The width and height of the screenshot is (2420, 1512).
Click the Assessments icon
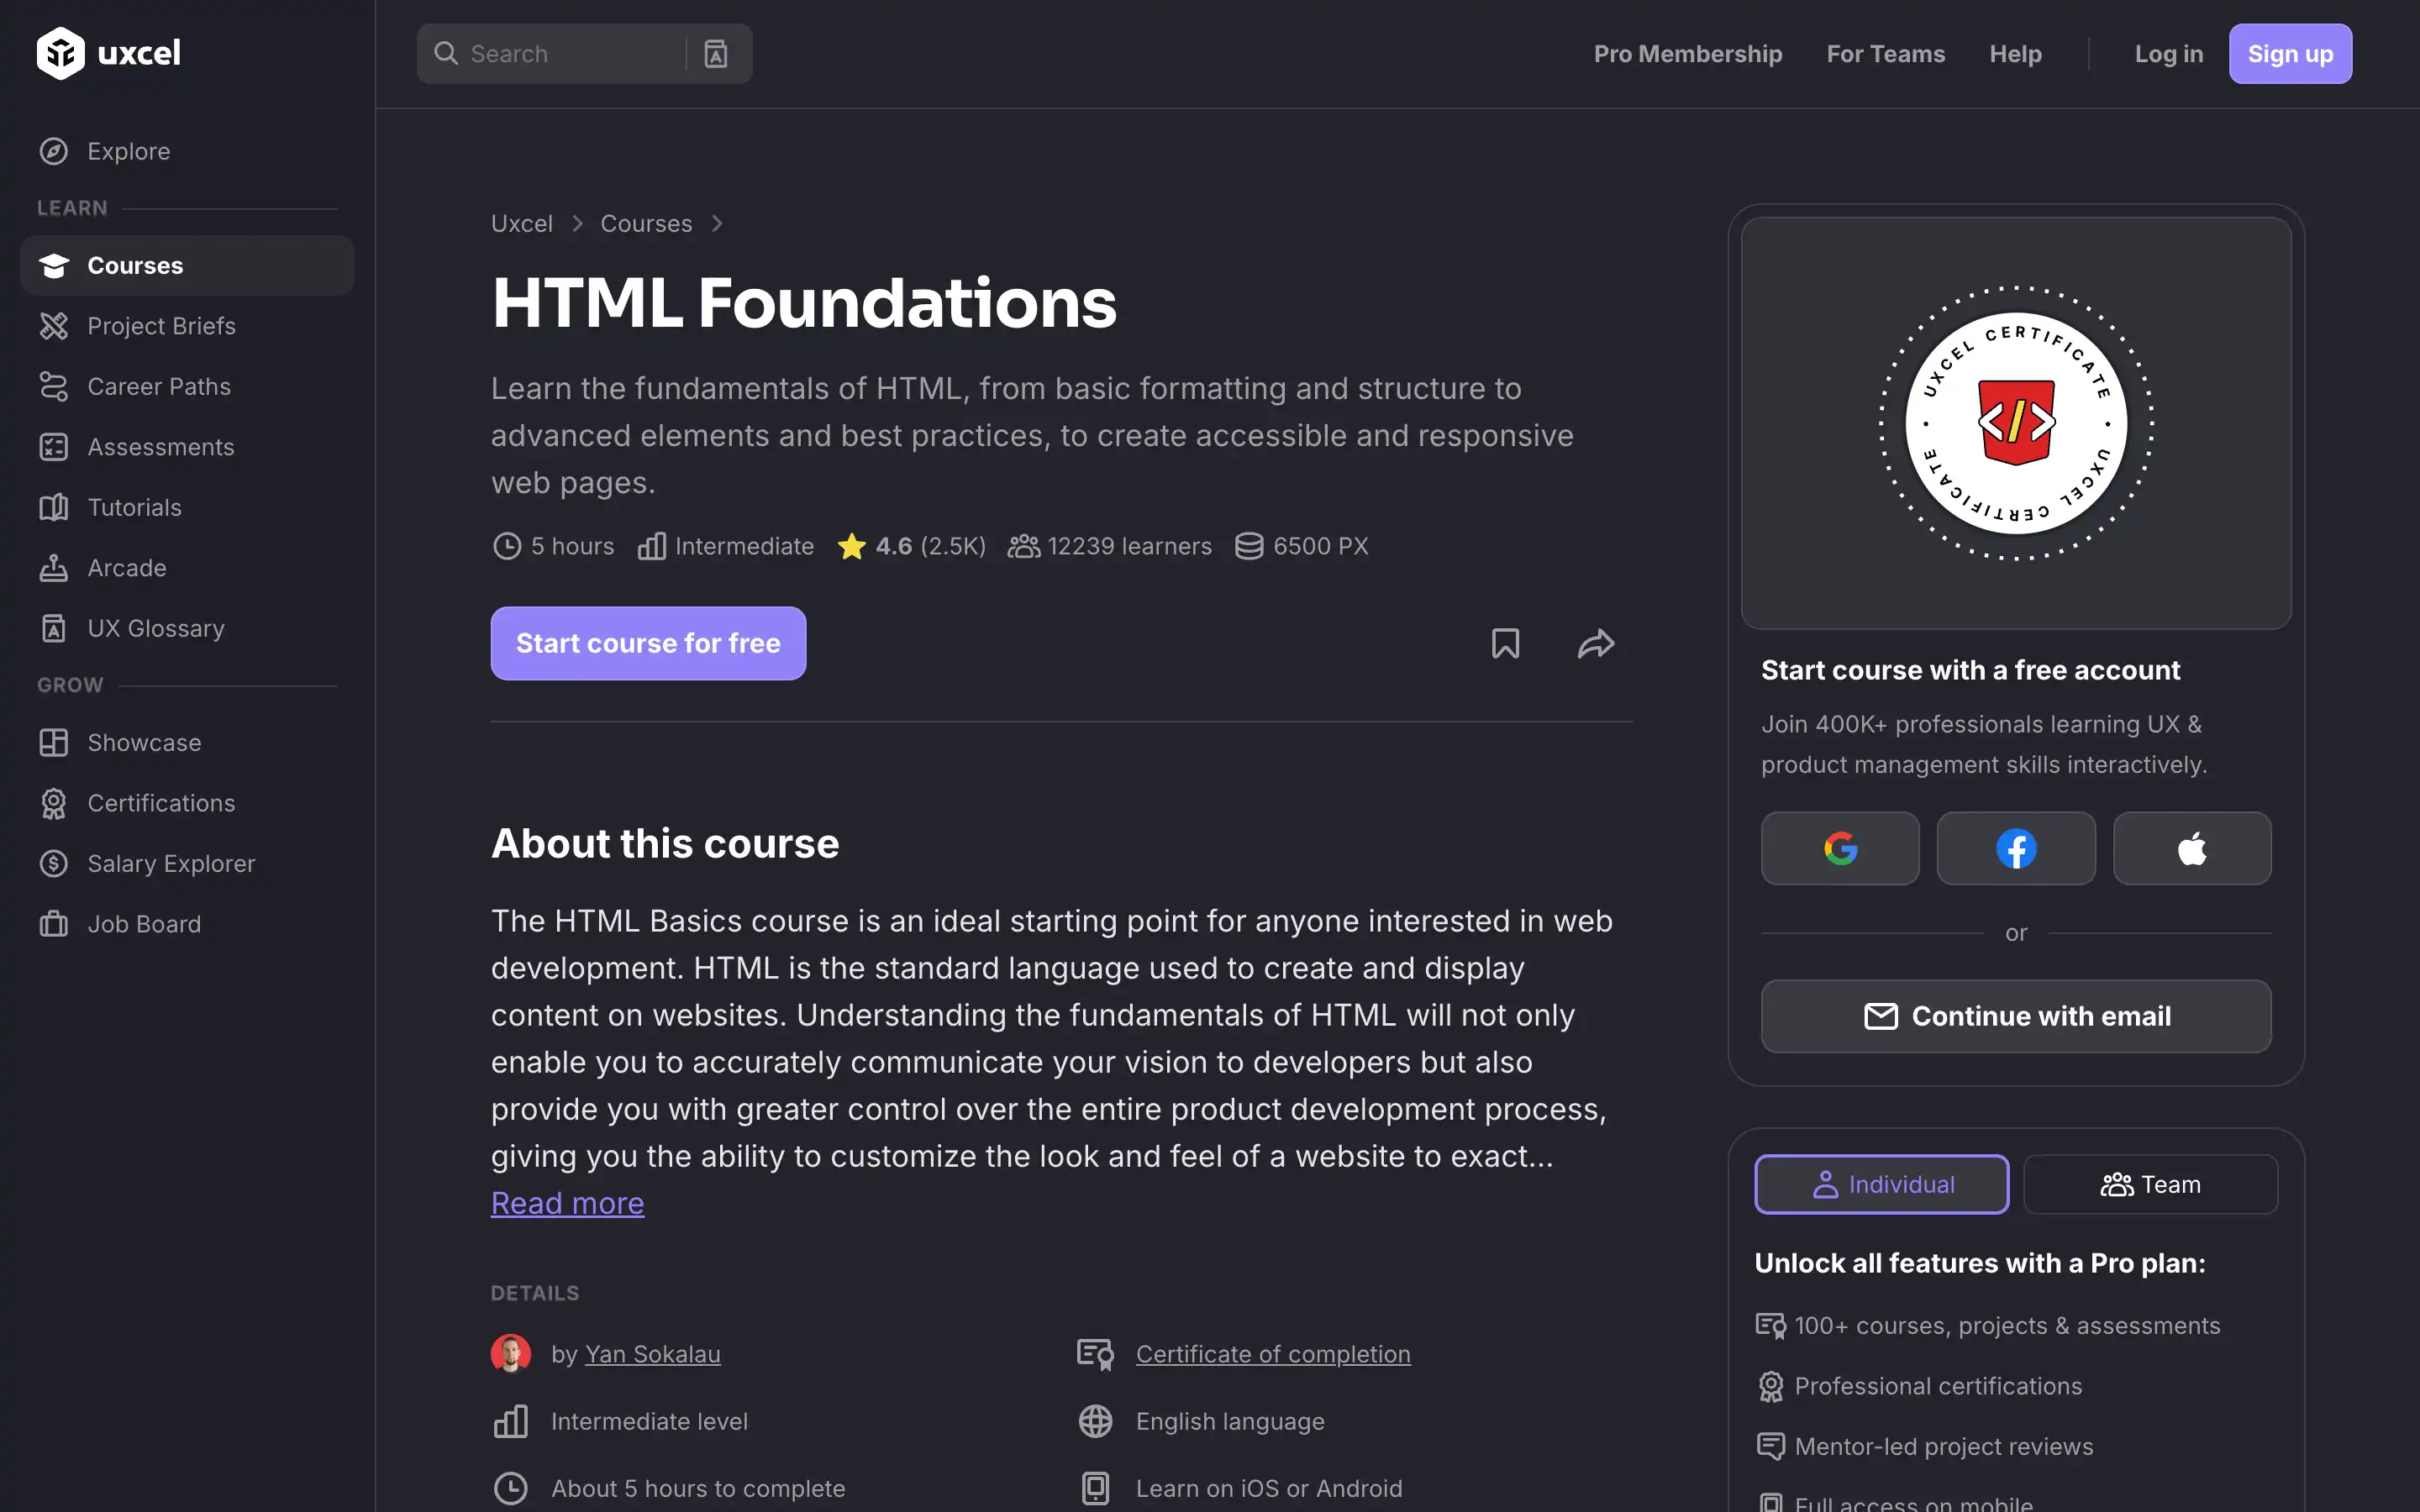click(54, 447)
